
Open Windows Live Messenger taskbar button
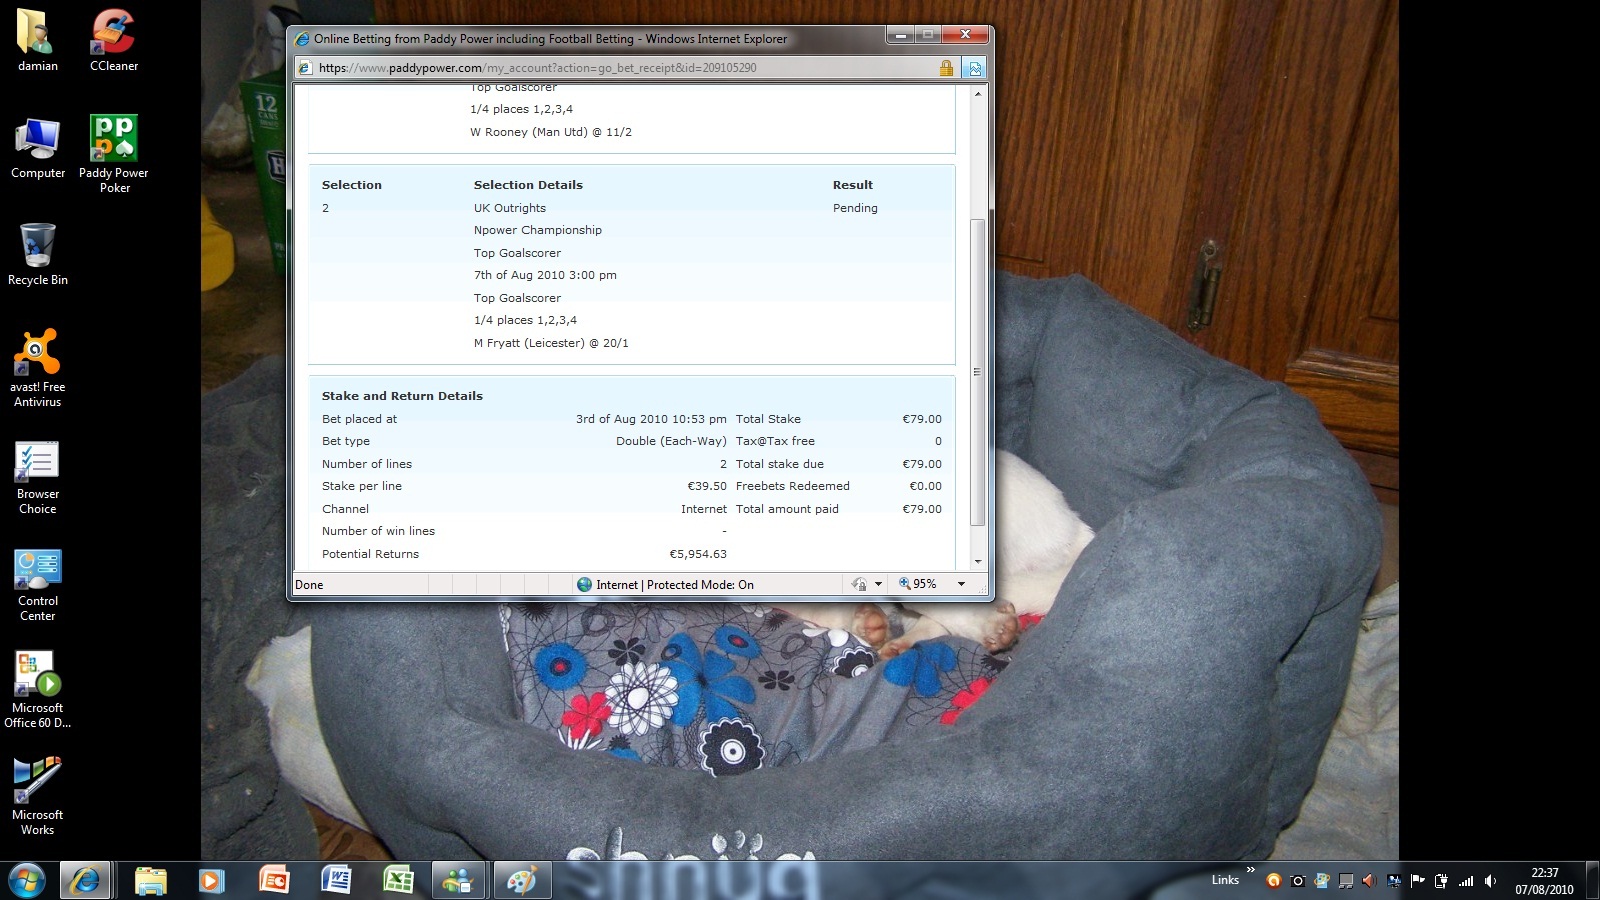458,880
